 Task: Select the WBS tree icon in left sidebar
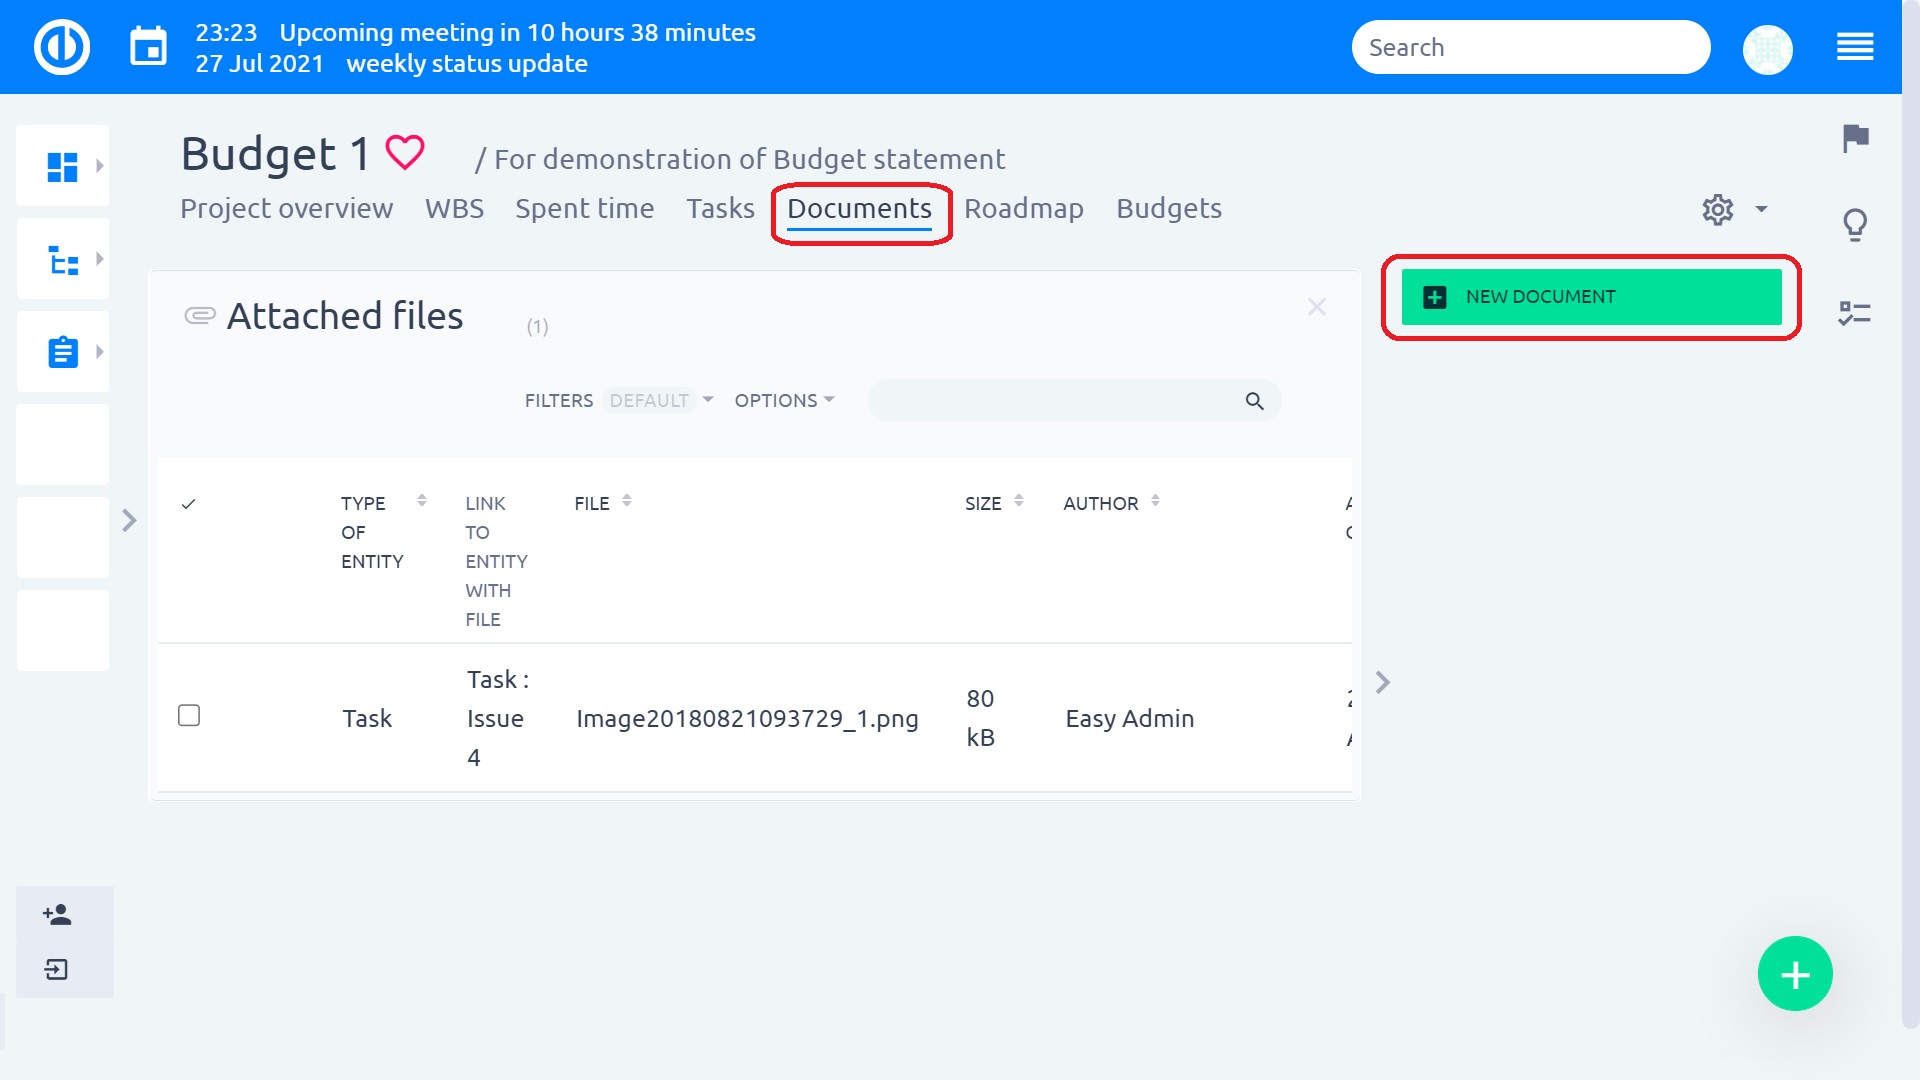click(62, 258)
